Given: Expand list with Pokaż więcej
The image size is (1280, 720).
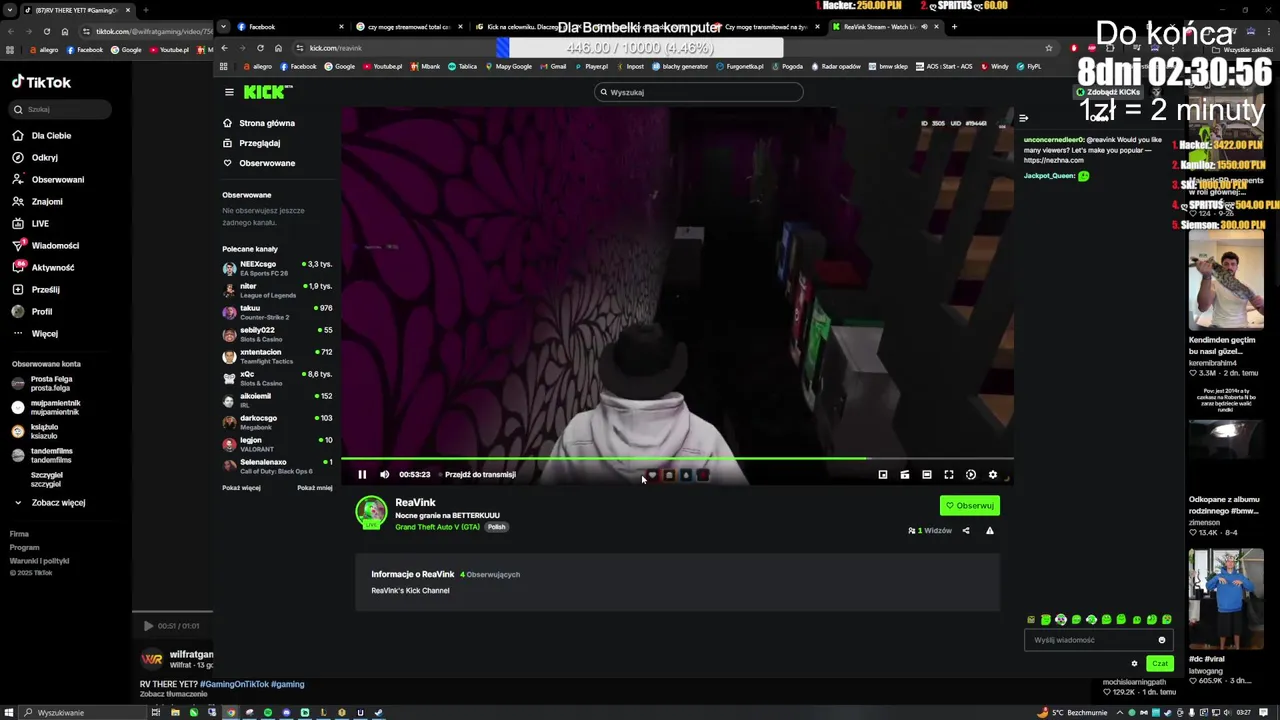Looking at the screenshot, I should (241, 488).
